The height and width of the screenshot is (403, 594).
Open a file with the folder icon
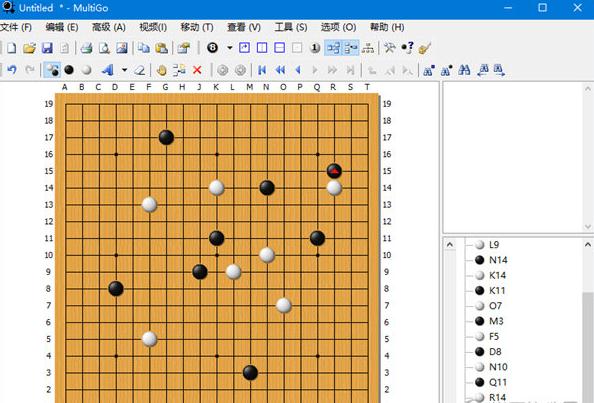click(29, 48)
